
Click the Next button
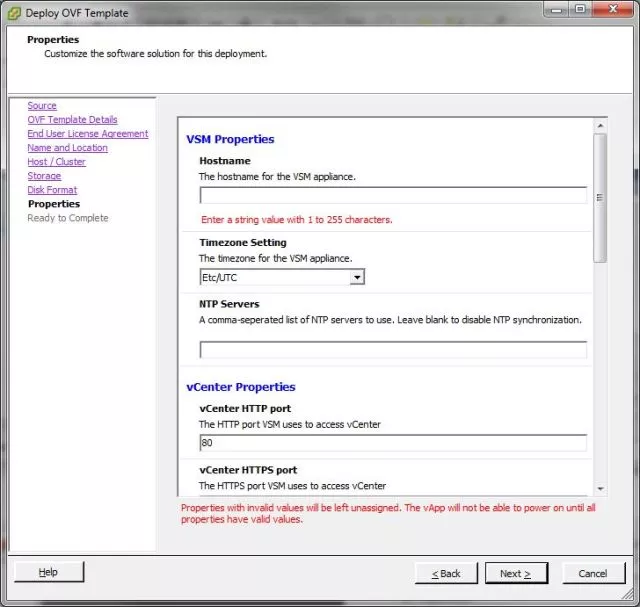pyautogui.click(x=516, y=574)
